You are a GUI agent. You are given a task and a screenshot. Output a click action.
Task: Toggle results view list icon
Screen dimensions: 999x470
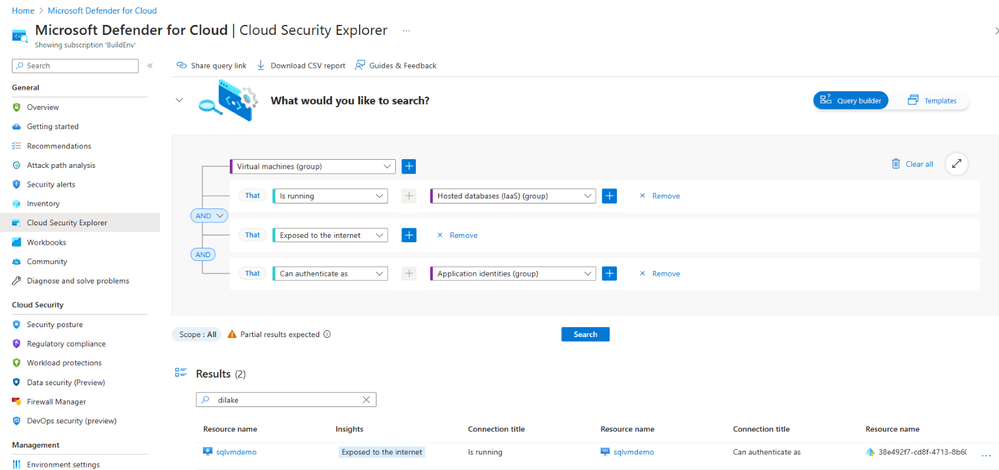click(180, 373)
